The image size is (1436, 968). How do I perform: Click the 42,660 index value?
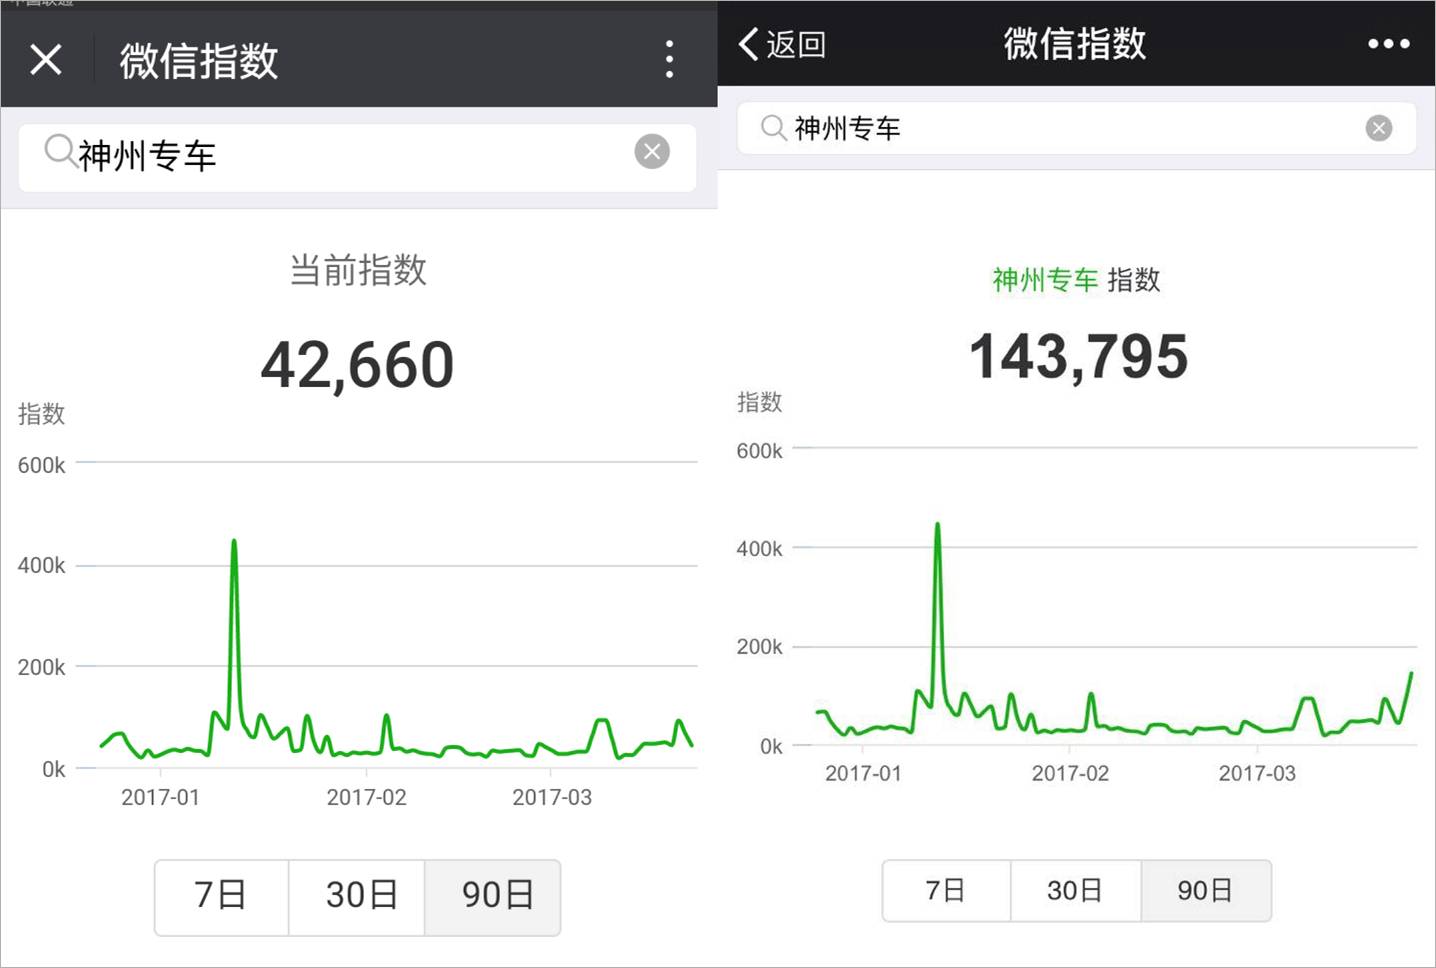[357, 365]
